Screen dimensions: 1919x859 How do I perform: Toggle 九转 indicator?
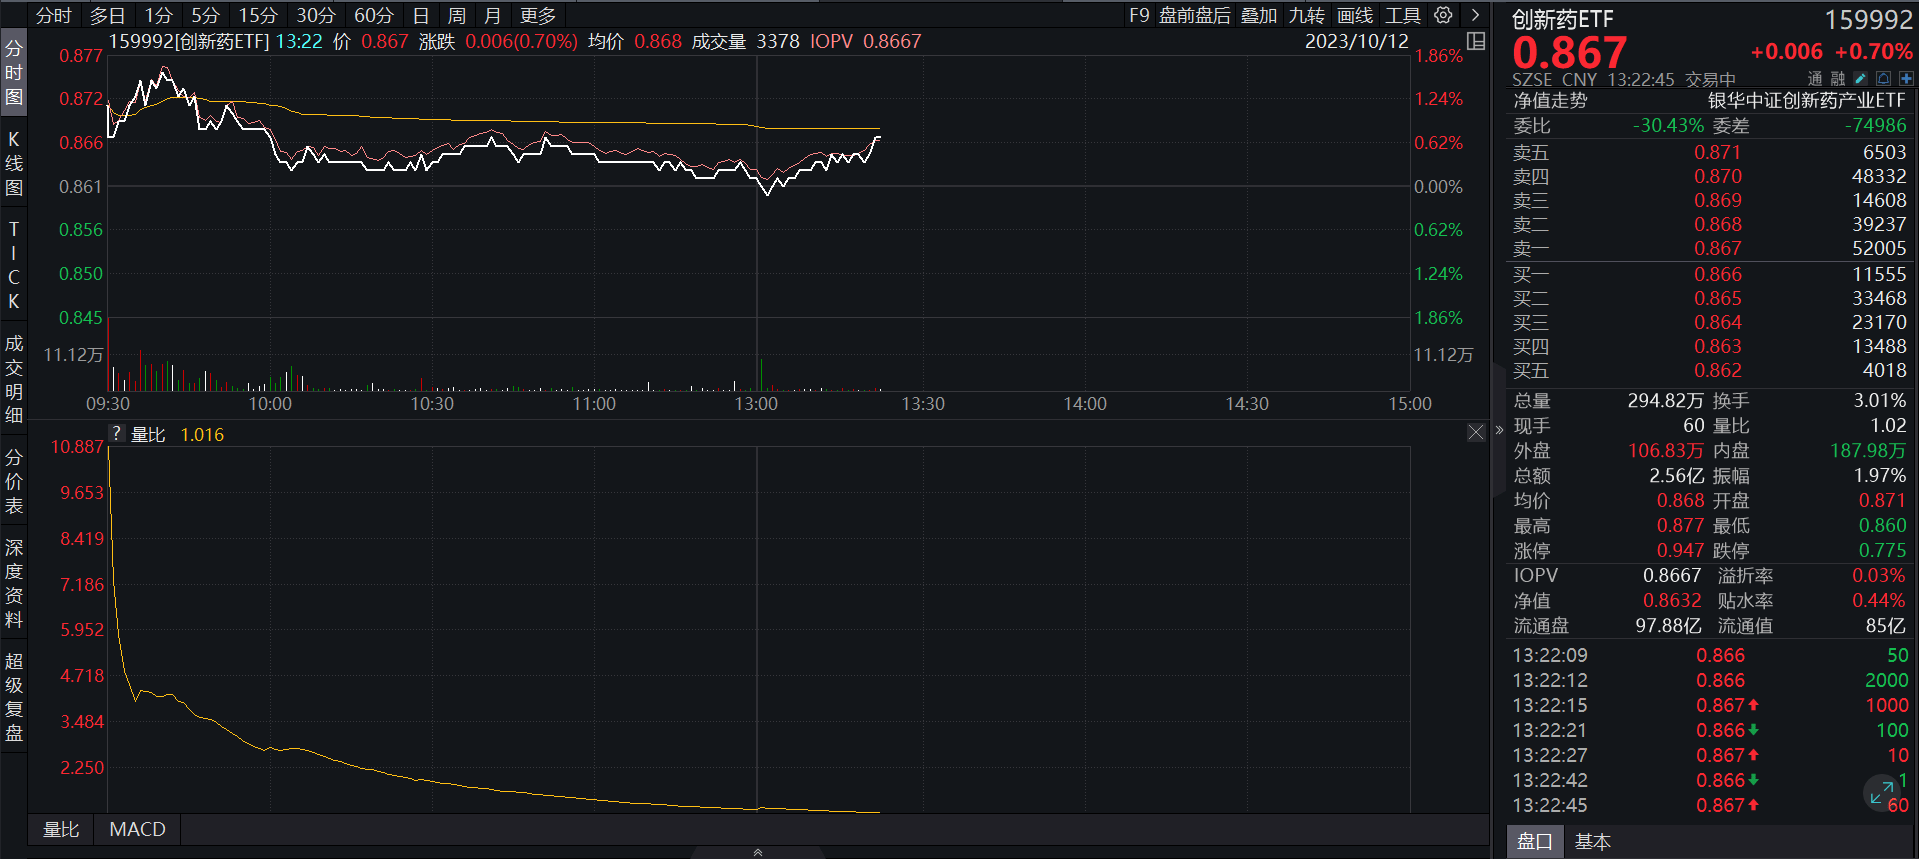click(x=1307, y=15)
